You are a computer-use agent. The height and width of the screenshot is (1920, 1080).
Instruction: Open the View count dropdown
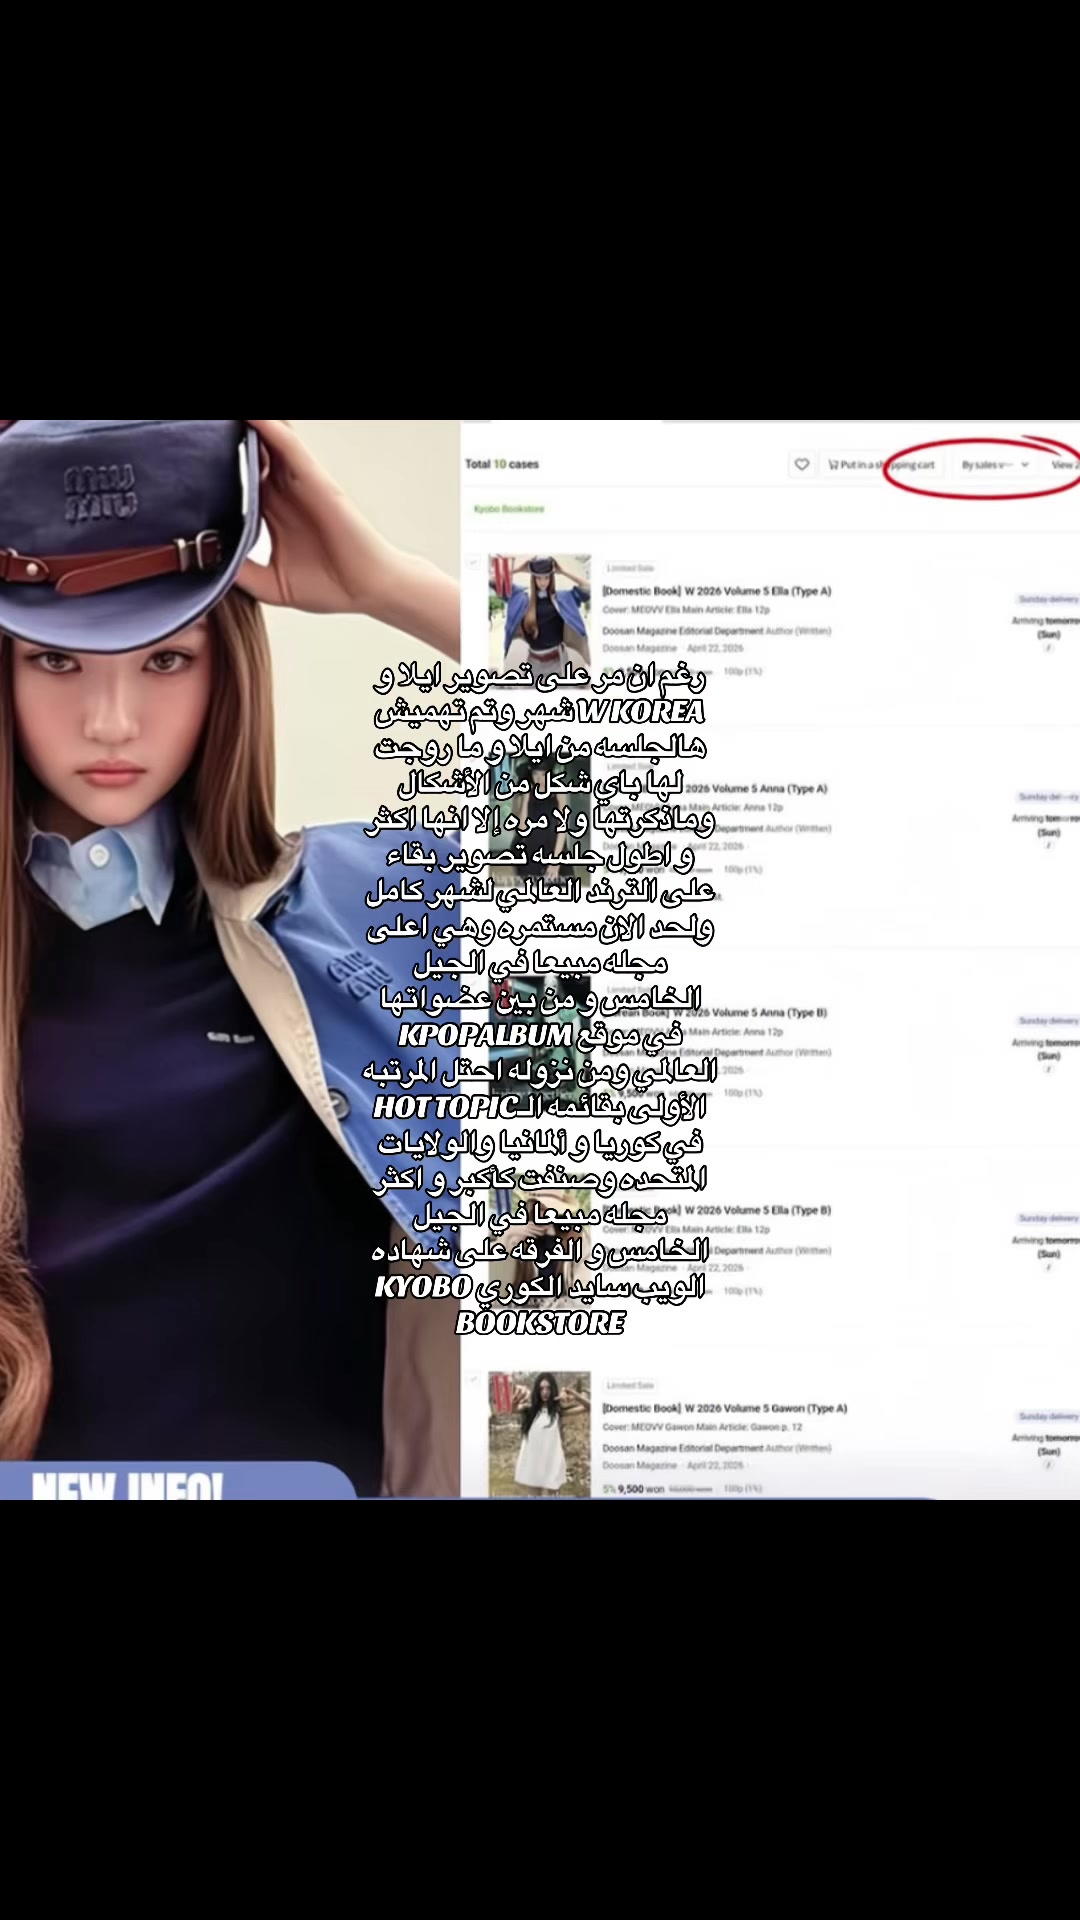(1063, 464)
